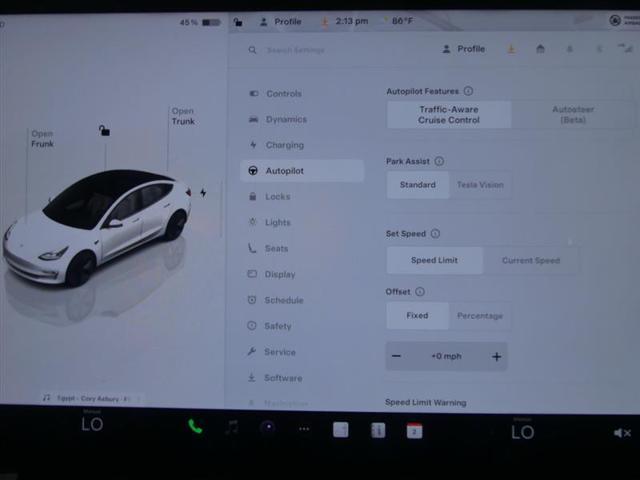Tap the notification bell icon in settings header
This screenshot has height=480, width=640.
[570, 49]
